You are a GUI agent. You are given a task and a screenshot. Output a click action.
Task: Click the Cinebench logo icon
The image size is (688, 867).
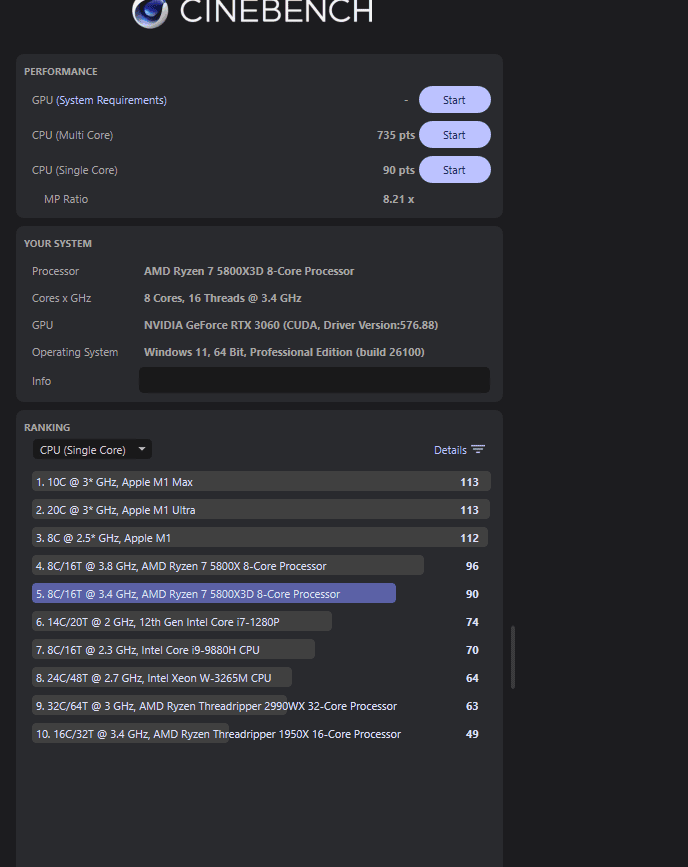[x=150, y=12]
